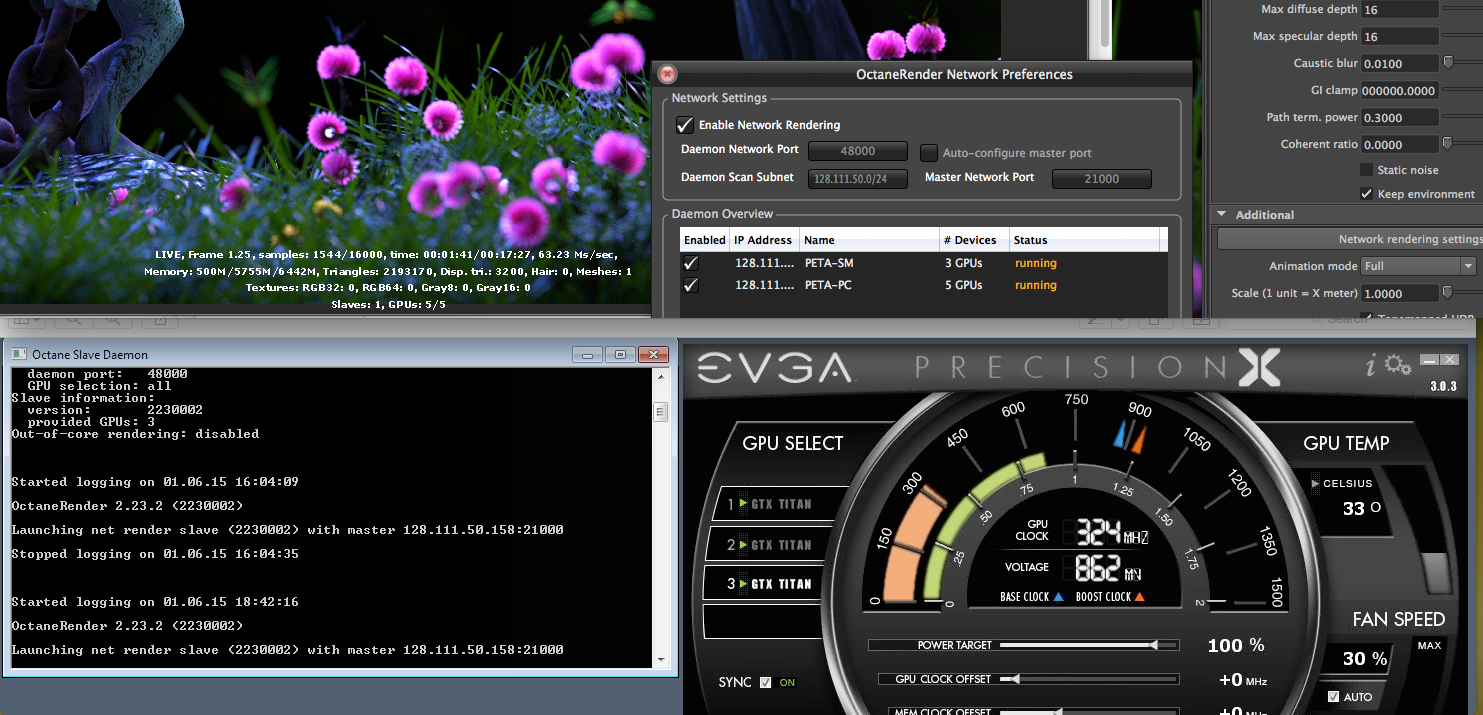Minimize the EVGA Precision X window
The height and width of the screenshot is (715, 1483).
[1430, 361]
